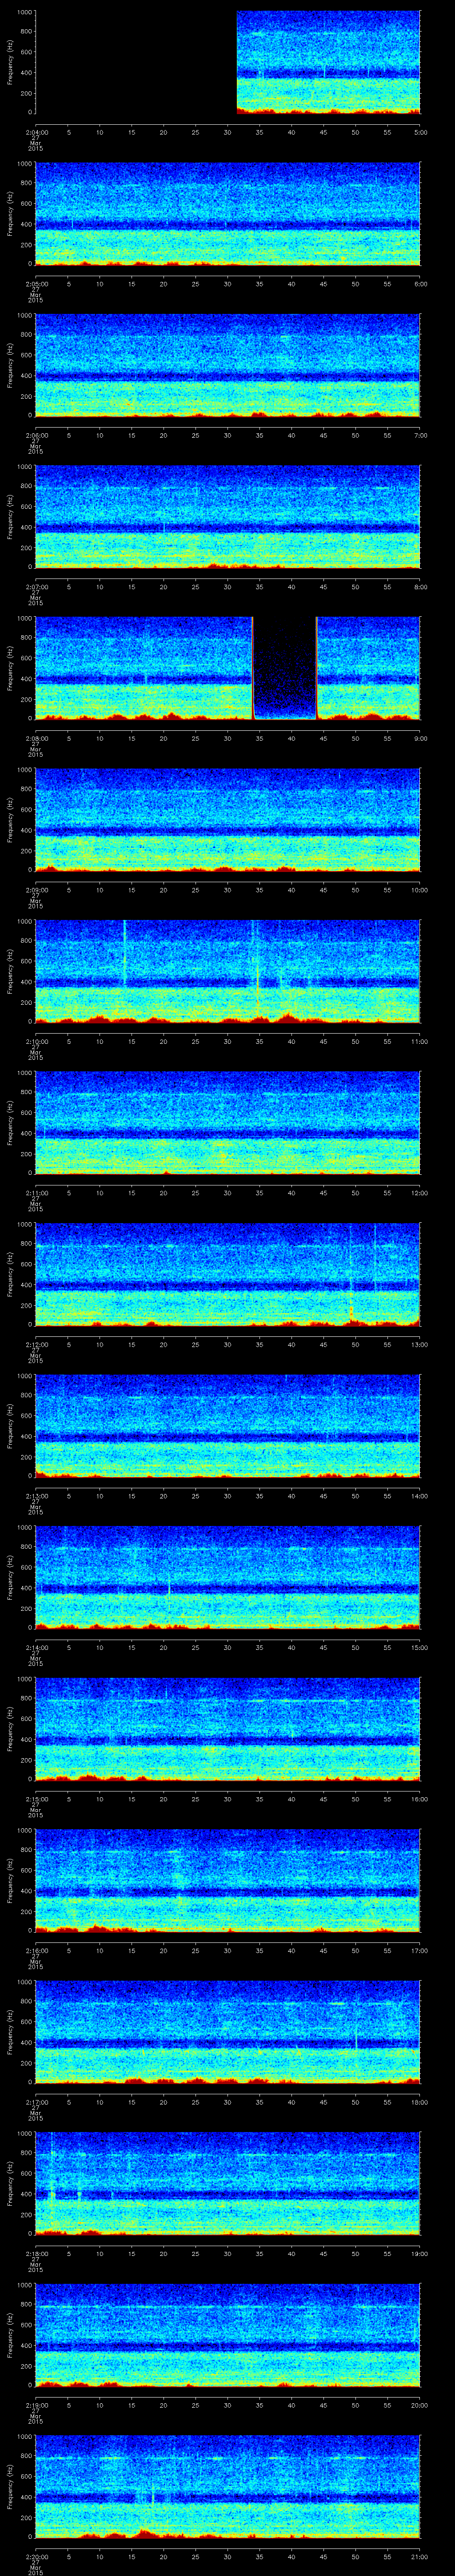Click the '2:09:00' start time label

pyautogui.click(x=36, y=890)
